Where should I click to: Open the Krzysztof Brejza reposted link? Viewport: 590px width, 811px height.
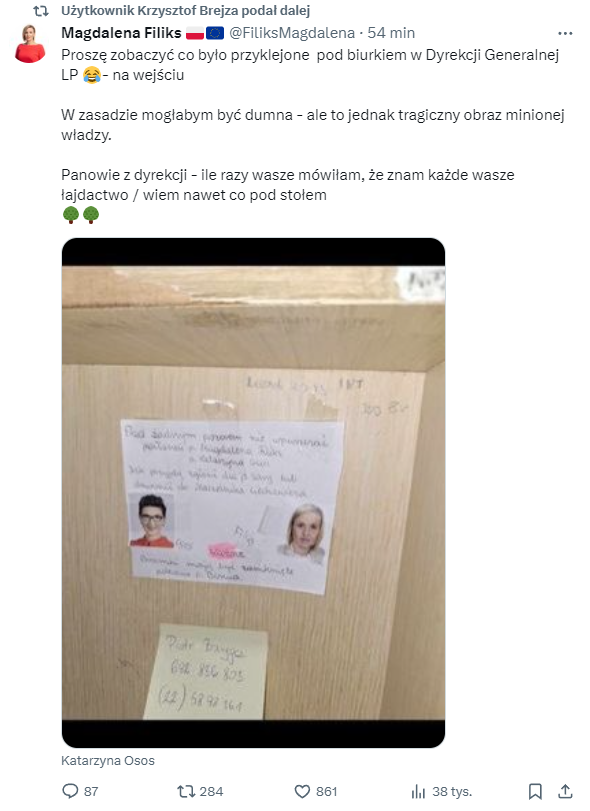pos(186,10)
